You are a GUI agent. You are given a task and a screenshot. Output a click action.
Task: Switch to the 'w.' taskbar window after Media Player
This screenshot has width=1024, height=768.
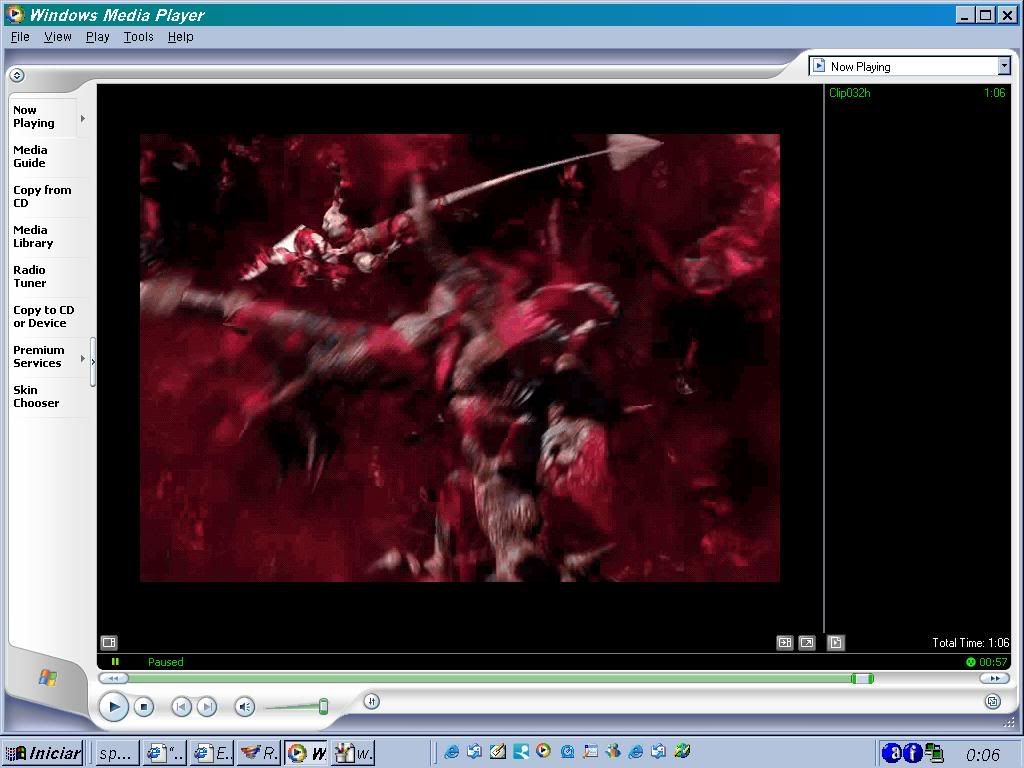click(353, 753)
